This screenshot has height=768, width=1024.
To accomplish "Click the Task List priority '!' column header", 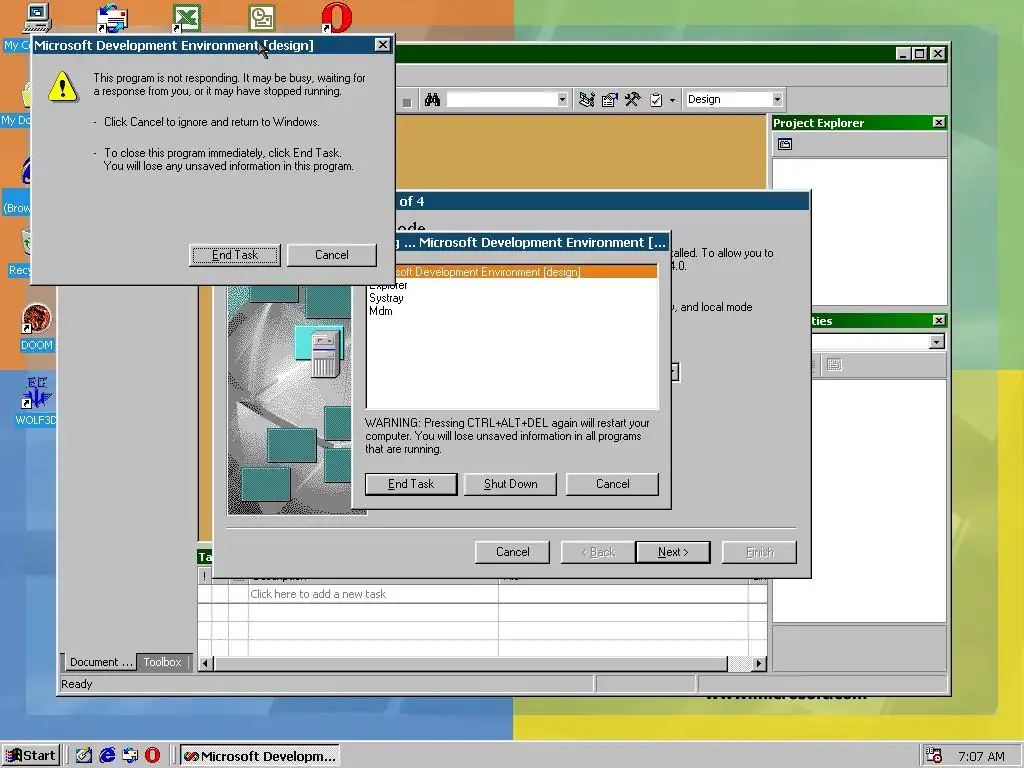I will [204, 576].
